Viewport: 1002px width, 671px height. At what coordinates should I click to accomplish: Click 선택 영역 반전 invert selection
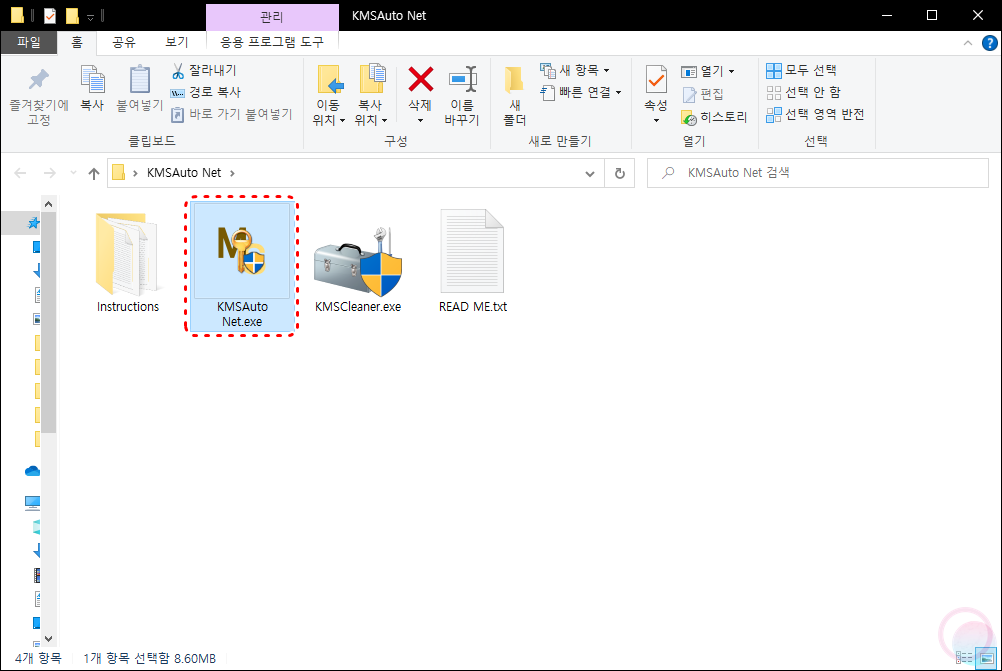815,114
